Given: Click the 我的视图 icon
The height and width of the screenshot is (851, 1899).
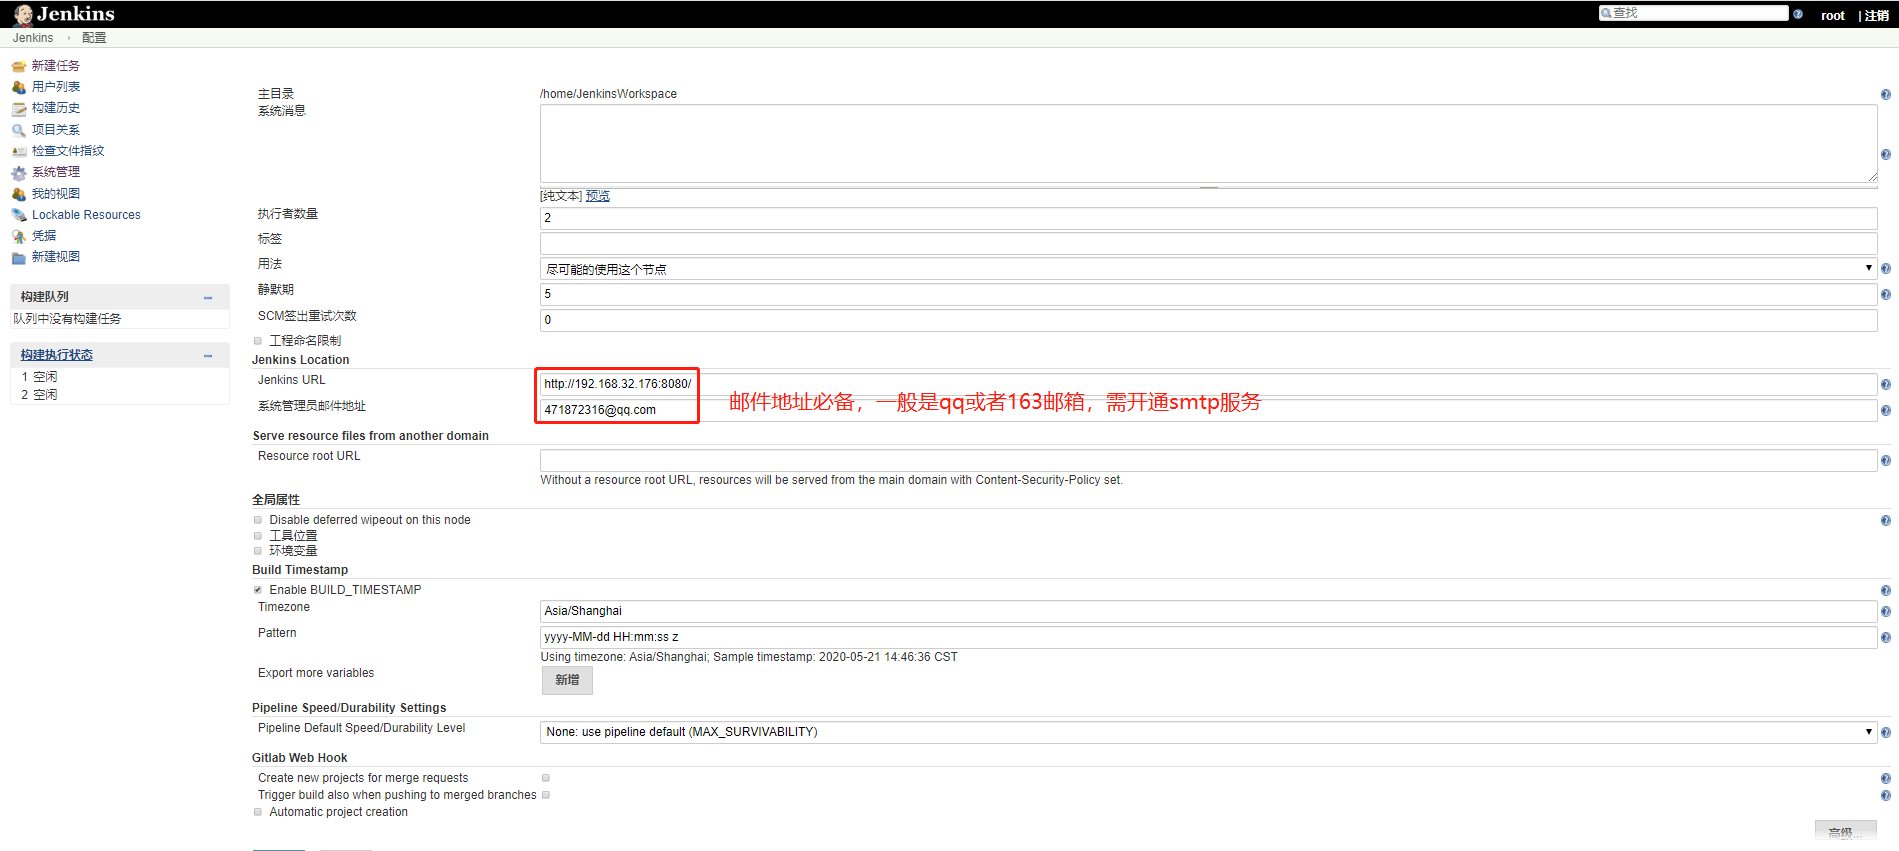Looking at the screenshot, I should coord(19,194).
